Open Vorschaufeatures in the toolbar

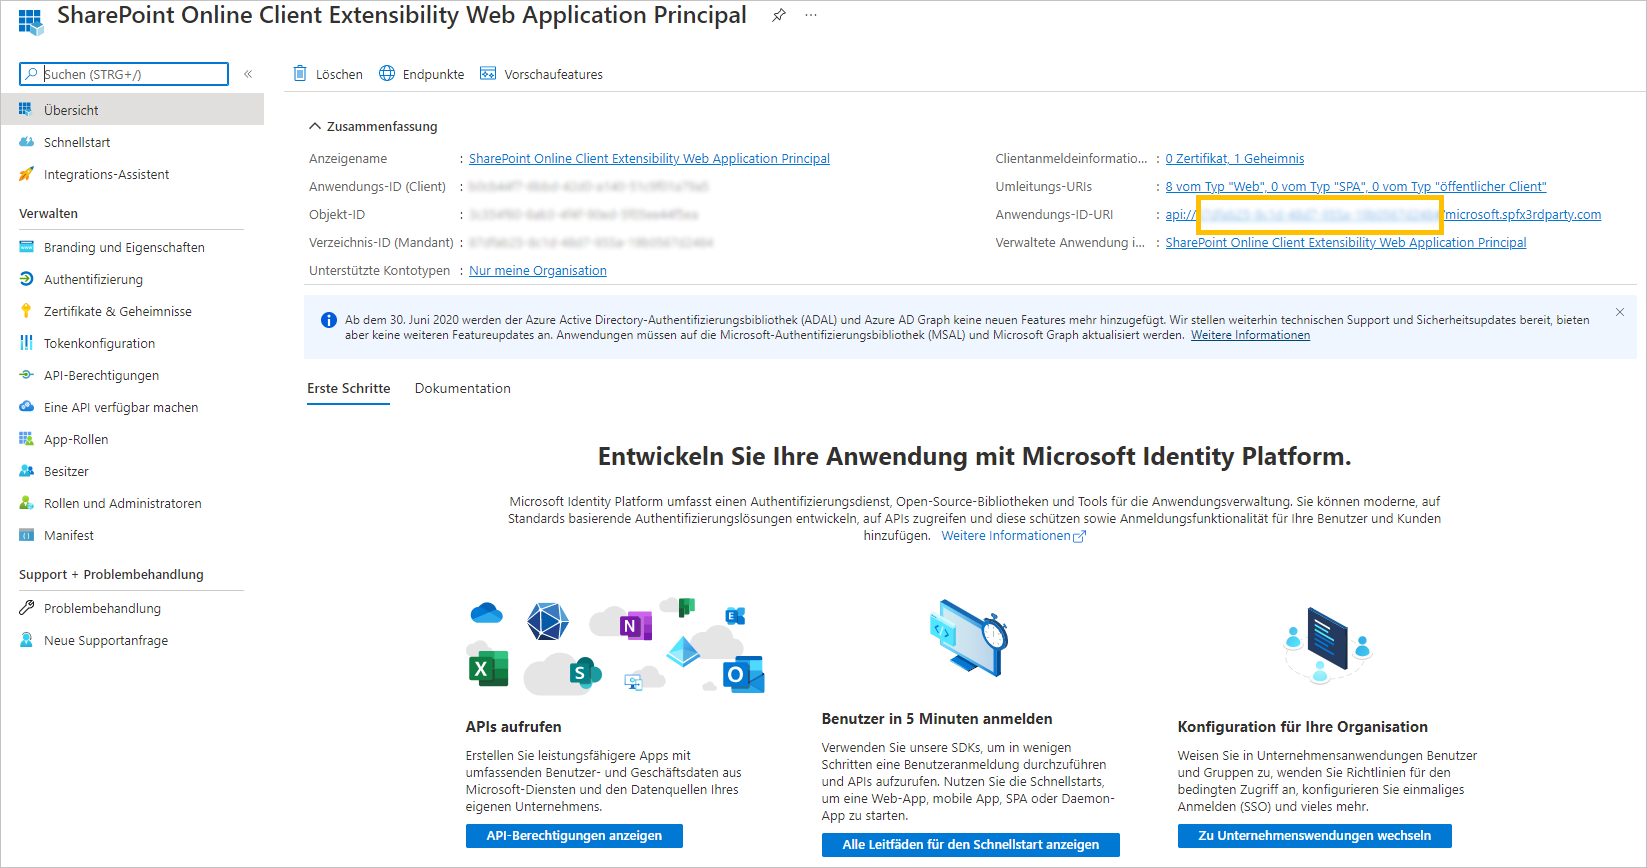541,74
